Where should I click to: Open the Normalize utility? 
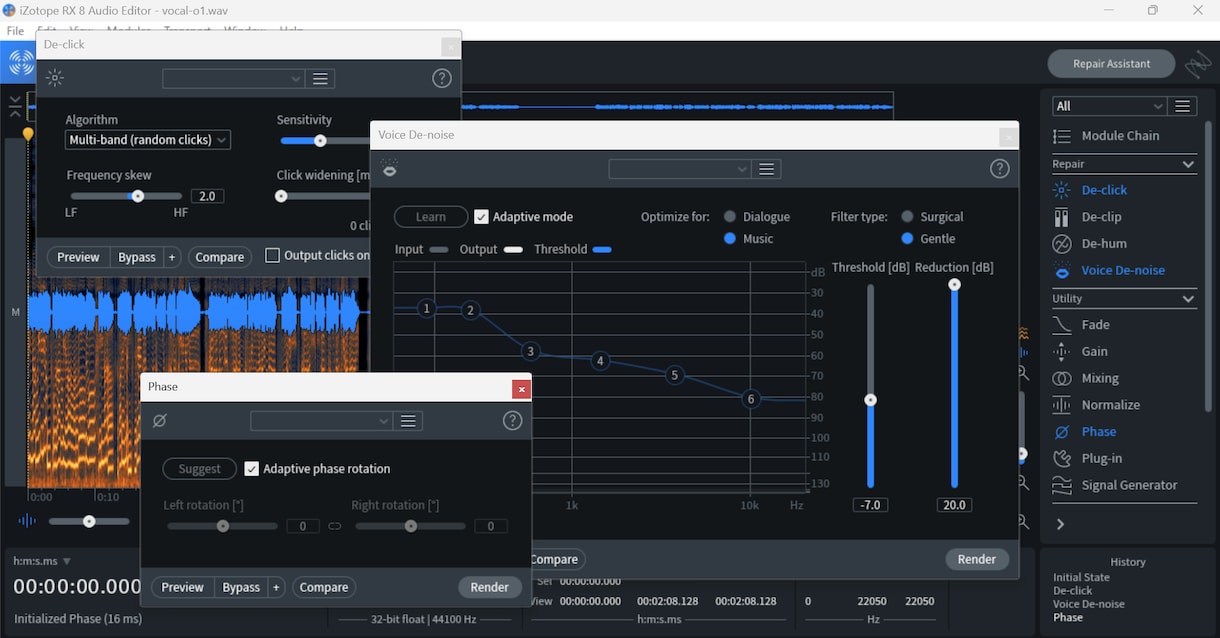click(x=1110, y=405)
